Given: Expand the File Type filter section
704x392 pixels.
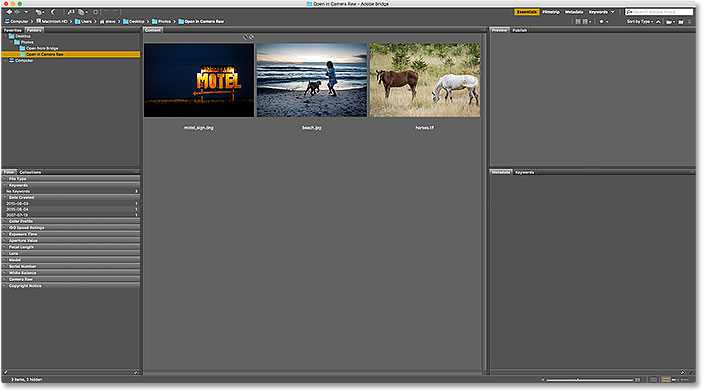Looking at the screenshot, I should pyautogui.click(x=71, y=179).
